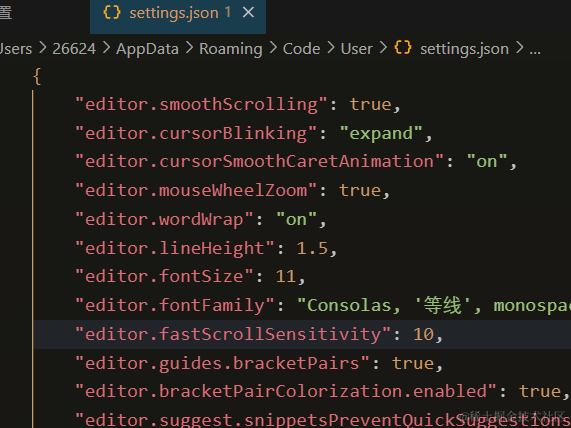Open the AppData breadcrumb folder
The image size is (571, 428).
point(147,49)
